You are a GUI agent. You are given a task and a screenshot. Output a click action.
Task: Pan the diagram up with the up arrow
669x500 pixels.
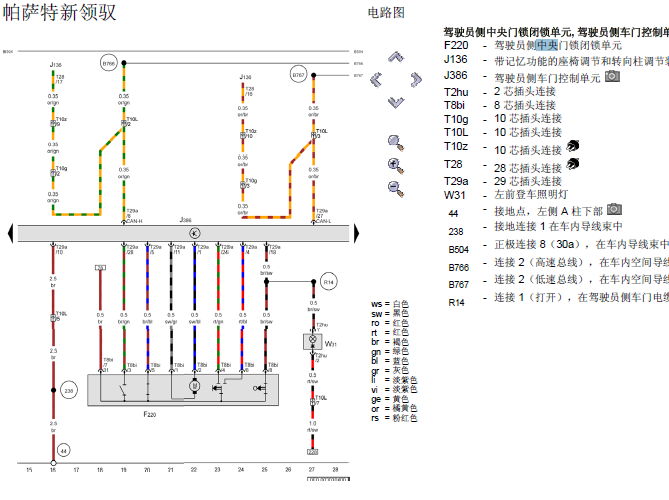[x=396, y=57]
